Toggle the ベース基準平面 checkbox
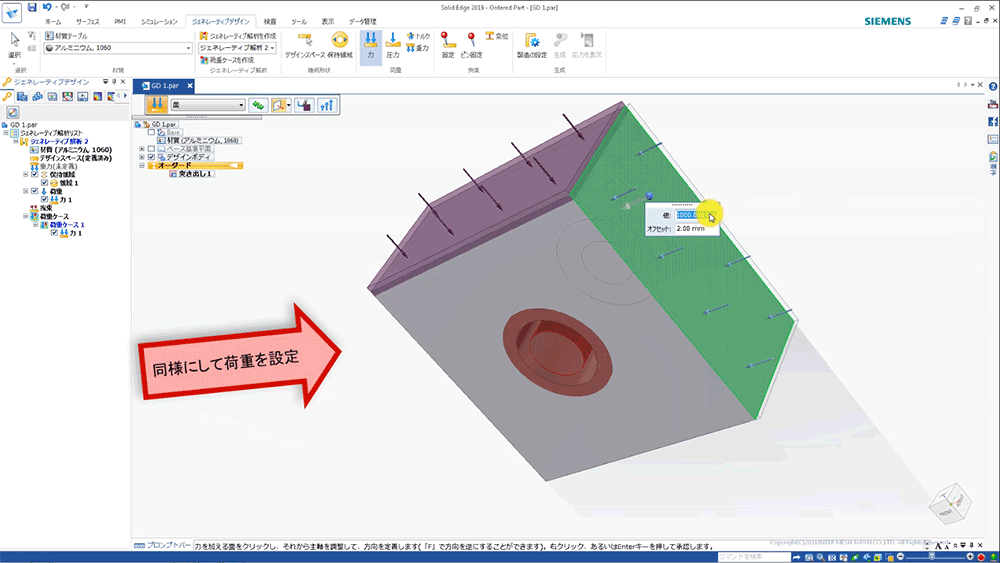The image size is (1000, 563). pyautogui.click(x=151, y=149)
